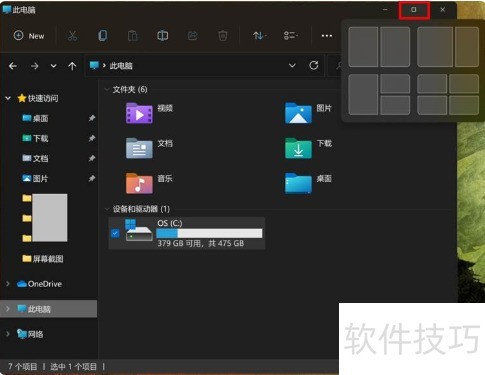Expand the OneDrive tree node

click(x=8, y=284)
